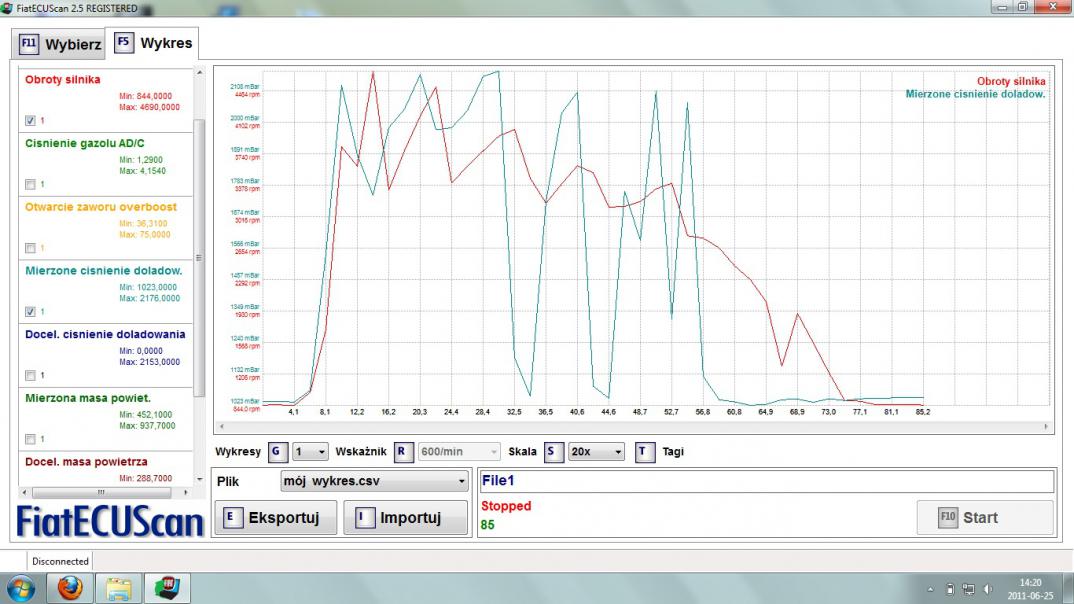The width and height of the screenshot is (1074, 604).
Task: Click the I key icon on Importuj
Action: 364,517
